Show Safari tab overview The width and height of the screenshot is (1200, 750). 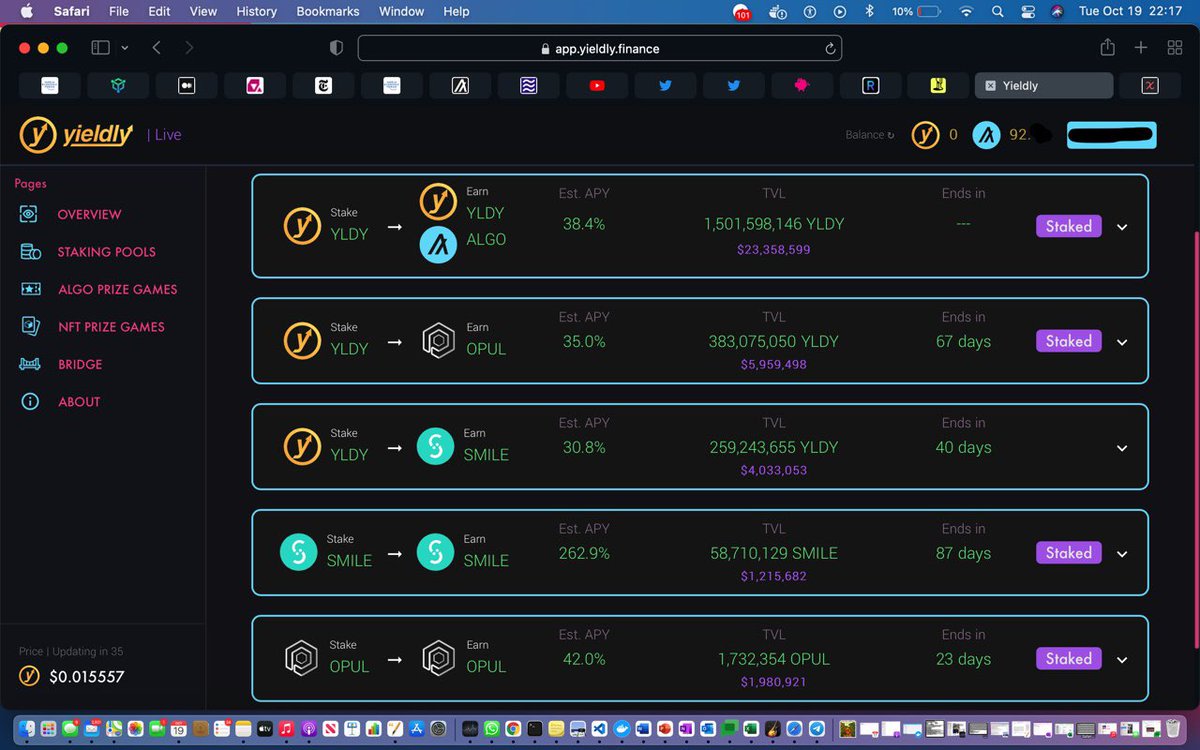click(x=1175, y=48)
